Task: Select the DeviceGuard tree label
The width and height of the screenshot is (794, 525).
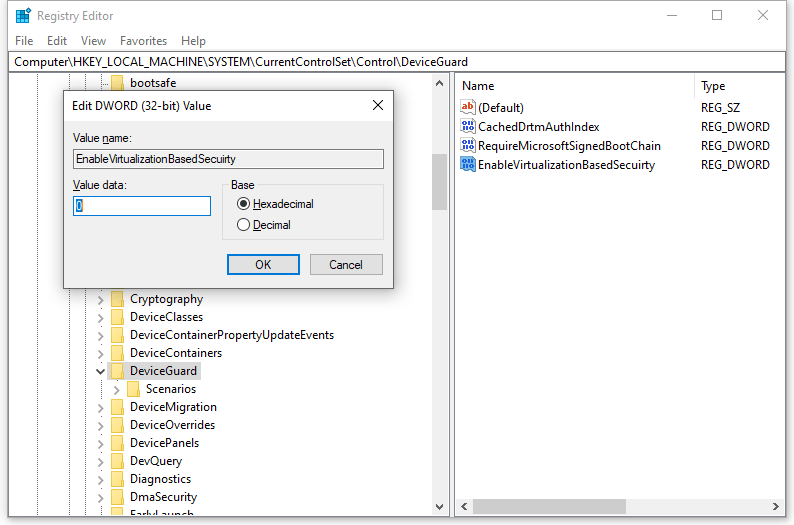Action: click(164, 371)
